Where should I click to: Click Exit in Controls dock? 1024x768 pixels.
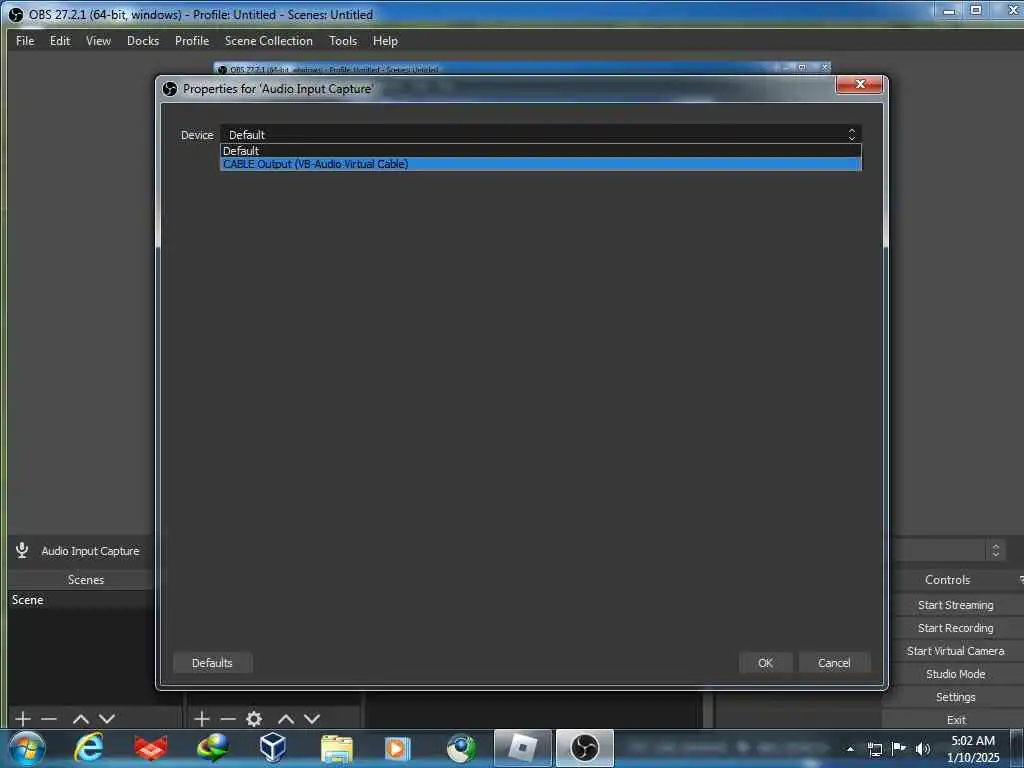(x=955, y=720)
